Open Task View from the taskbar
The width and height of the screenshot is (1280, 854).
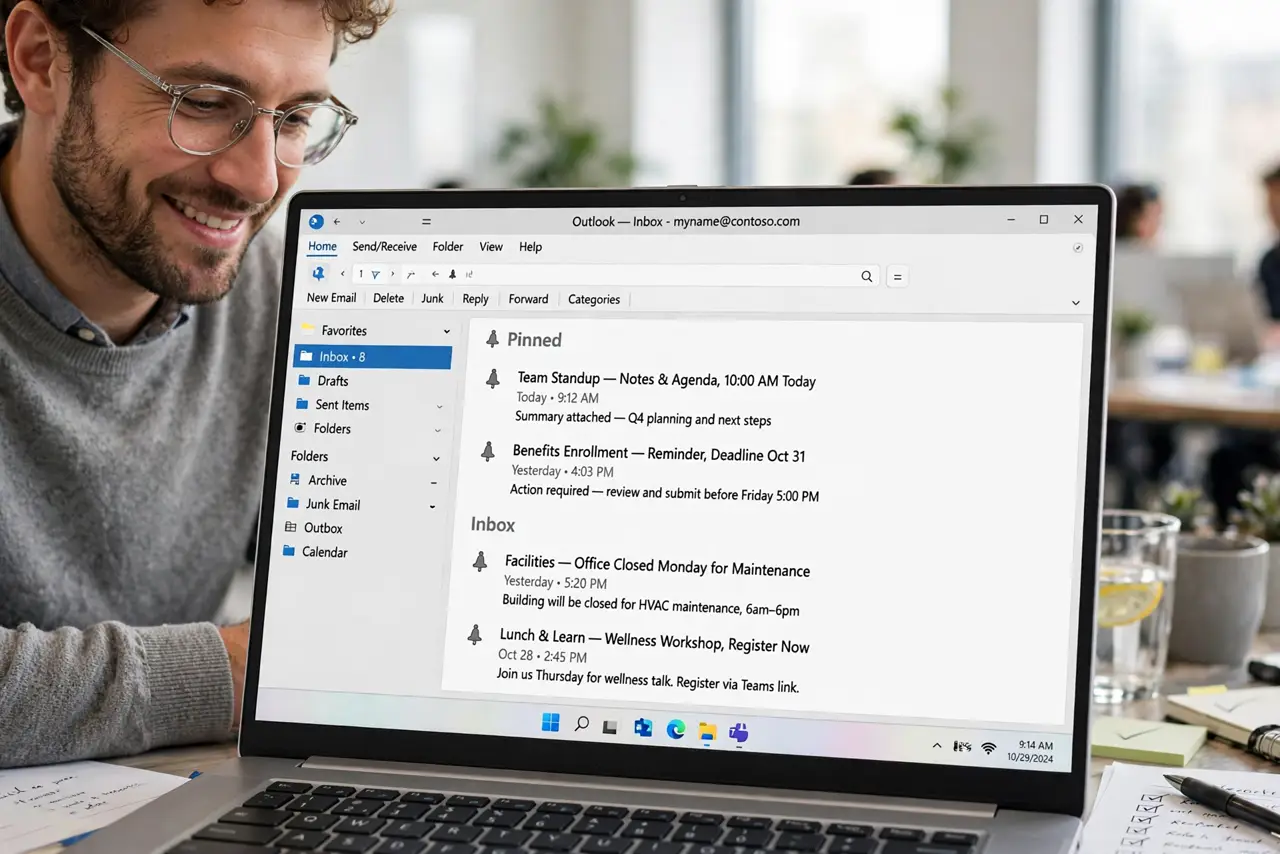610,727
